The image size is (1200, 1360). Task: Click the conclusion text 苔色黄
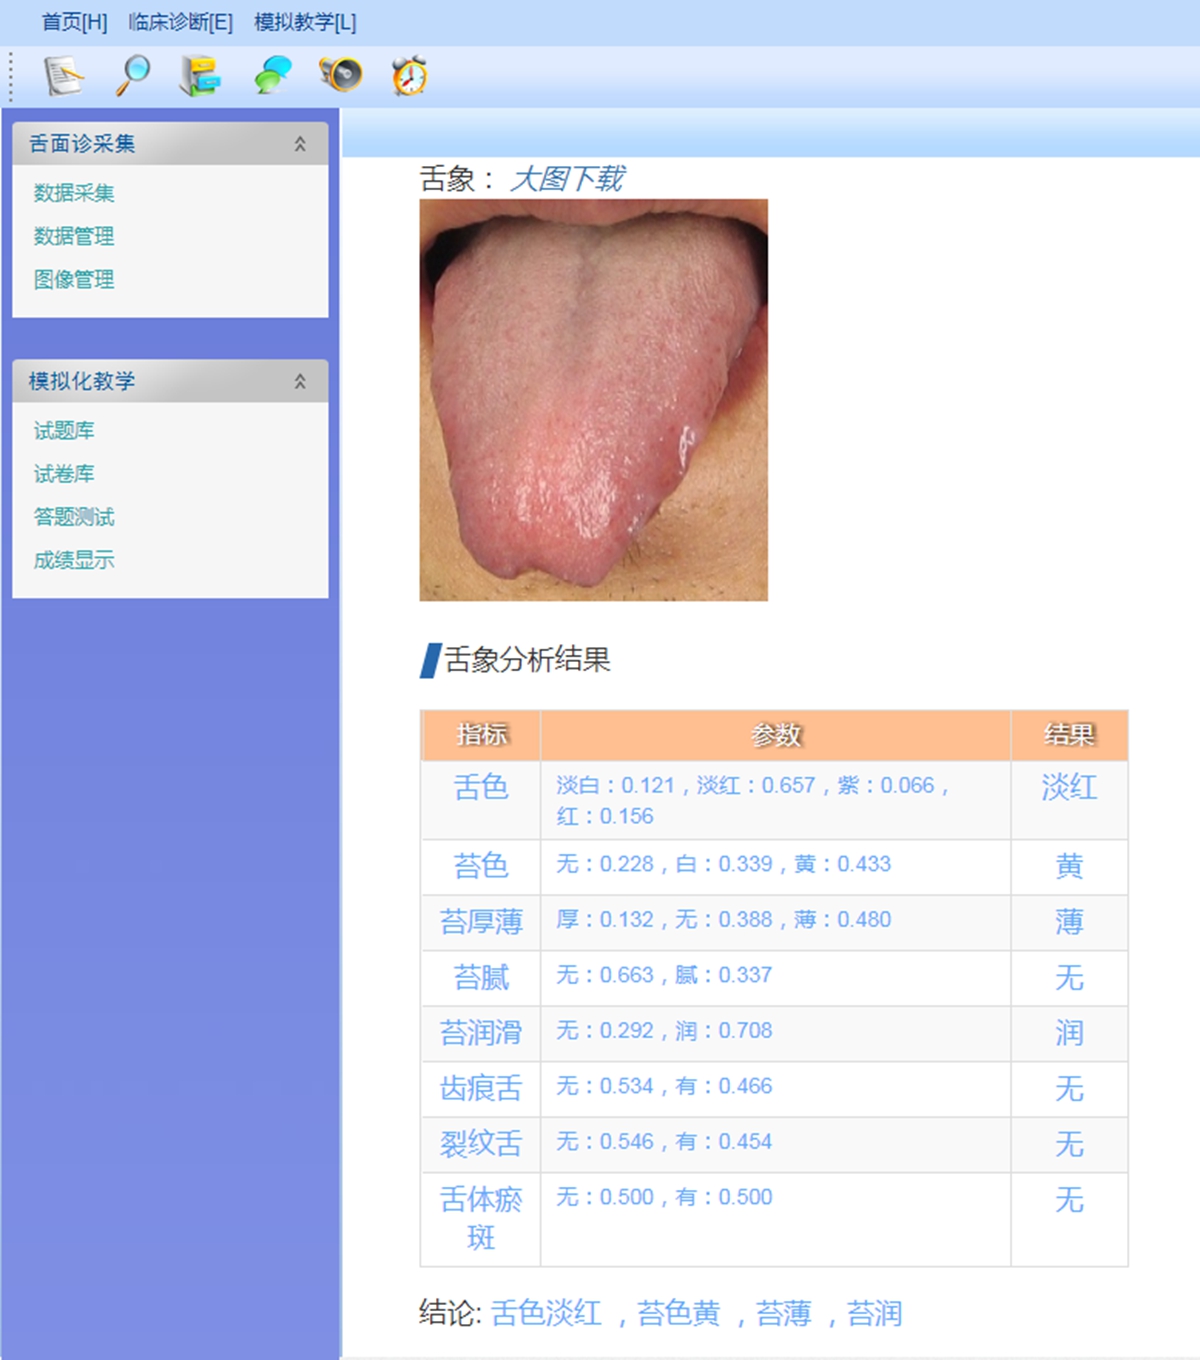point(679,1313)
